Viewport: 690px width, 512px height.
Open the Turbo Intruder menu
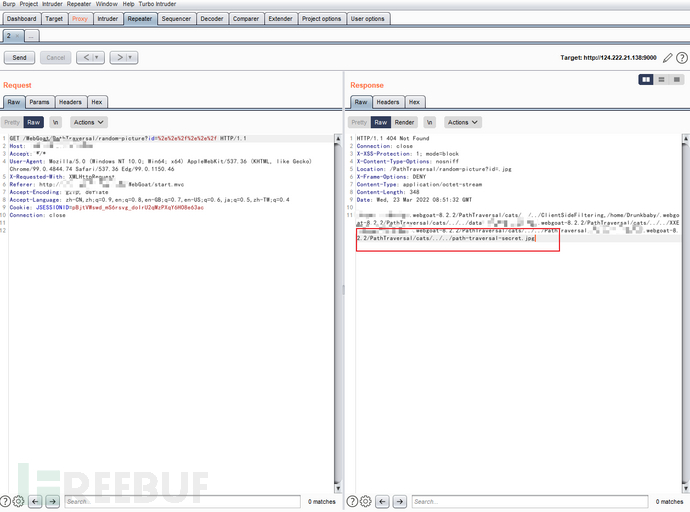[157, 4]
